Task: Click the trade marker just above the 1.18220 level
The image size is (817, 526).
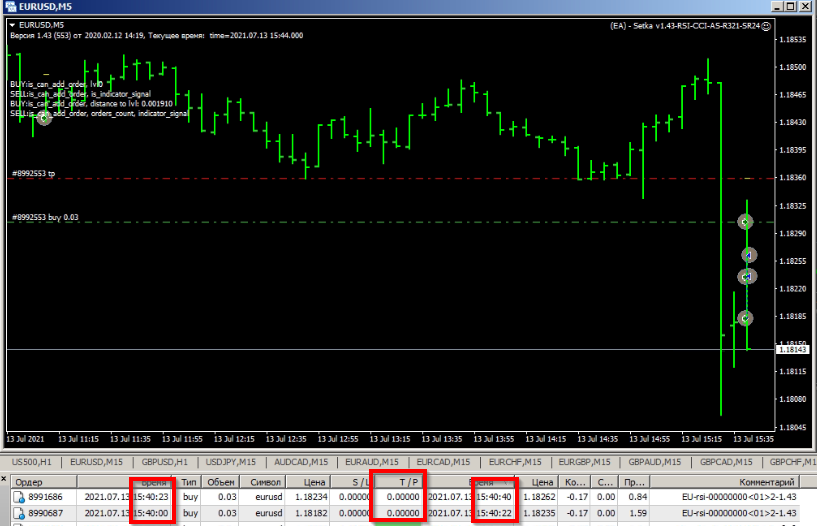Action: pyautogui.click(x=747, y=277)
